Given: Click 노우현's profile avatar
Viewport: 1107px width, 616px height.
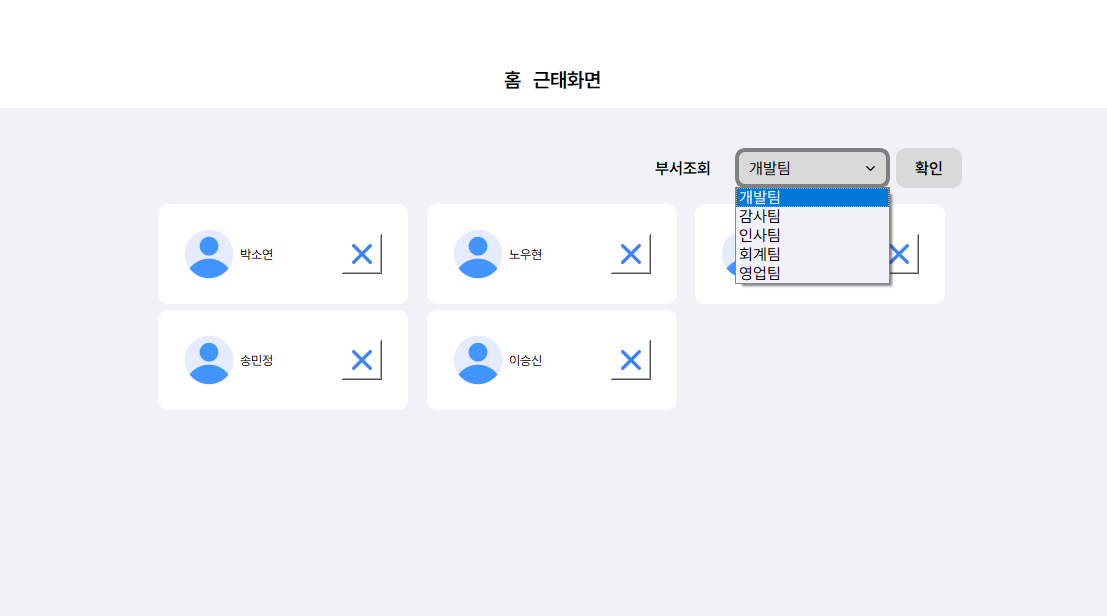Looking at the screenshot, I should coord(478,254).
